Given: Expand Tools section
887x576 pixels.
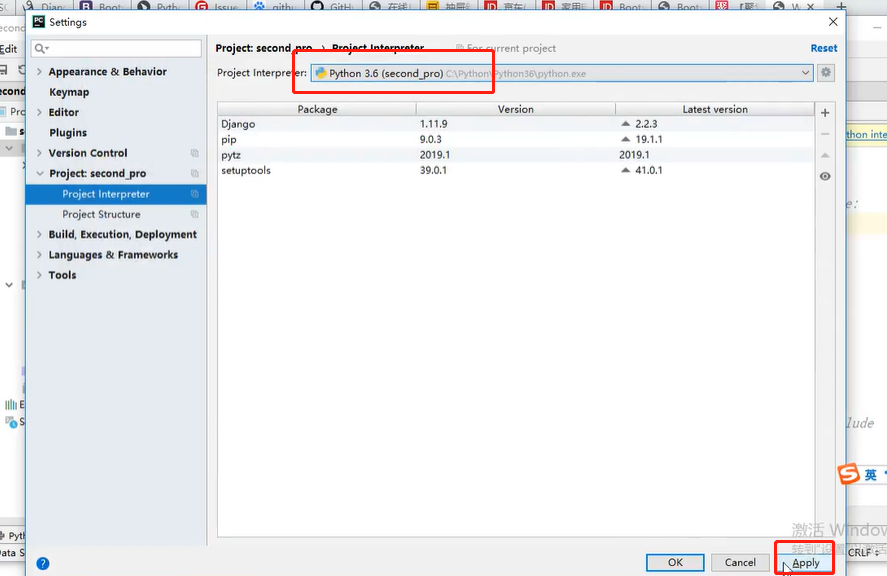Looking at the screenshot, I should [39, 276].
